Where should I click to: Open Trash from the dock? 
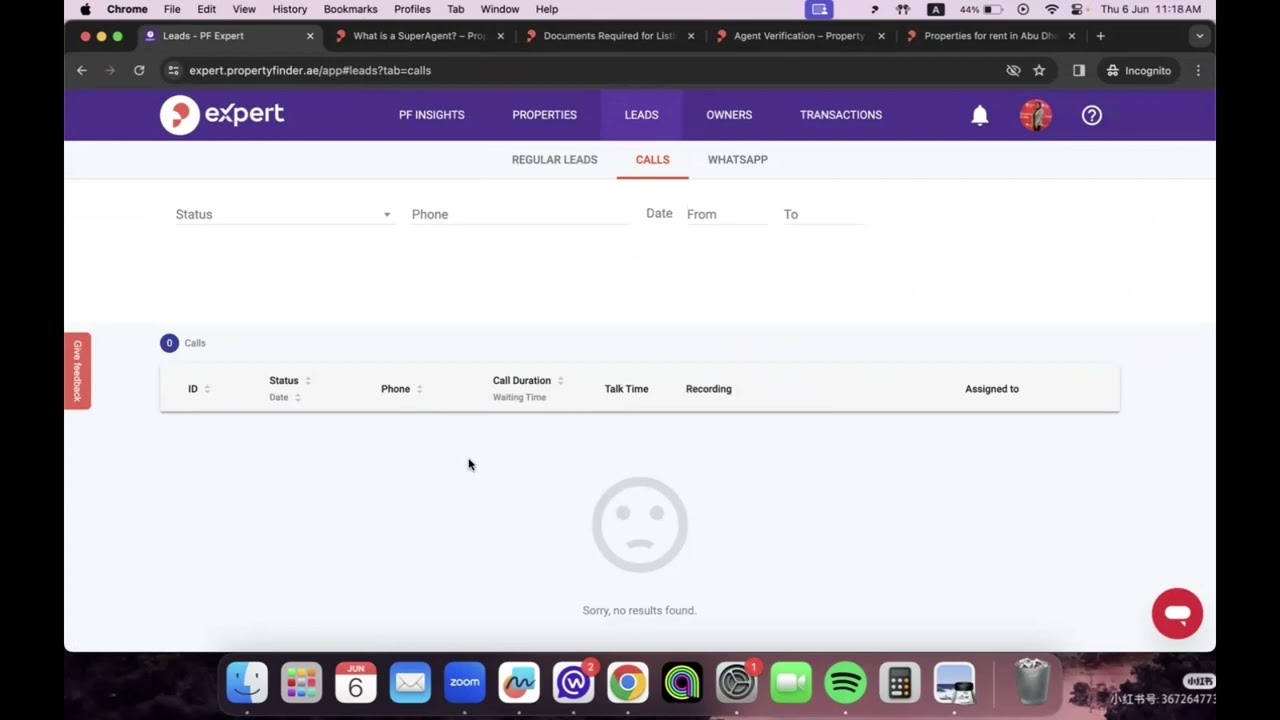coord(1031,682)
